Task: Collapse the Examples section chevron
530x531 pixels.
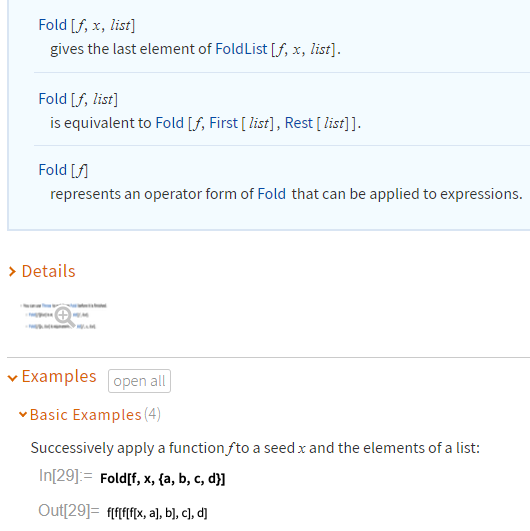Action: click(x=13, y=378)
